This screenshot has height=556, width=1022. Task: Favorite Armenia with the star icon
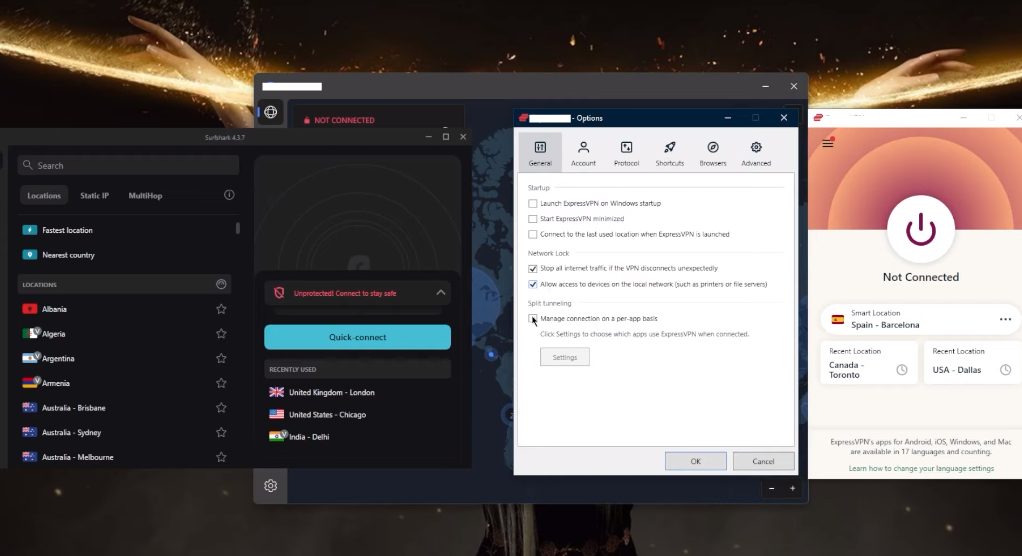coord(221,383)
